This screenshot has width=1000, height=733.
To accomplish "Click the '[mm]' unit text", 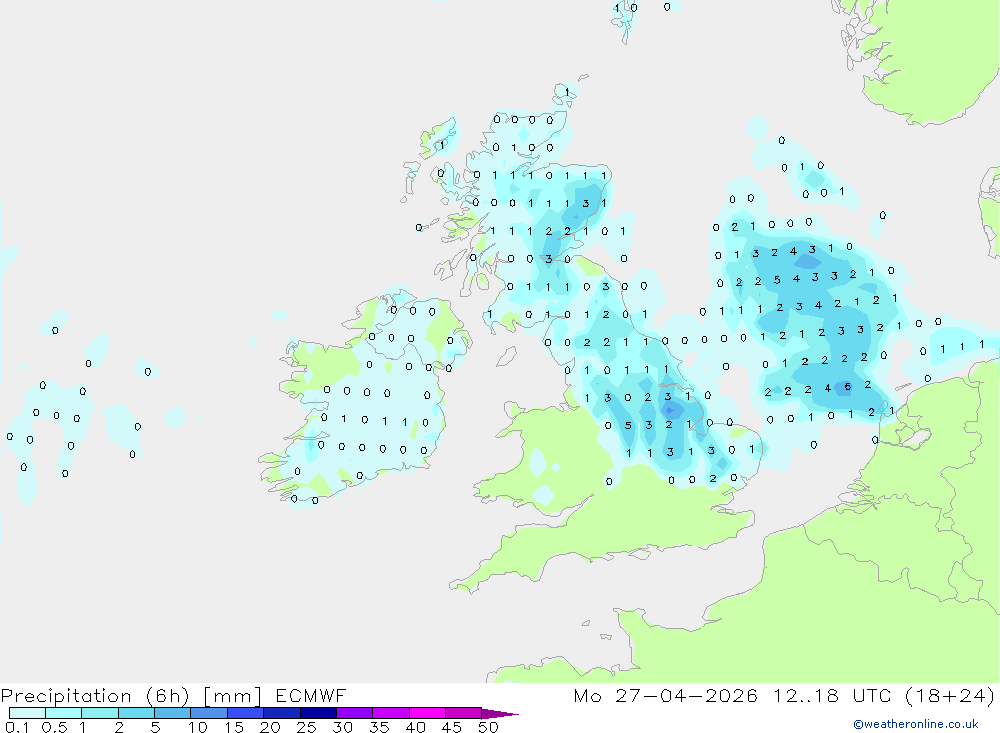I will (x=232, y=695).
